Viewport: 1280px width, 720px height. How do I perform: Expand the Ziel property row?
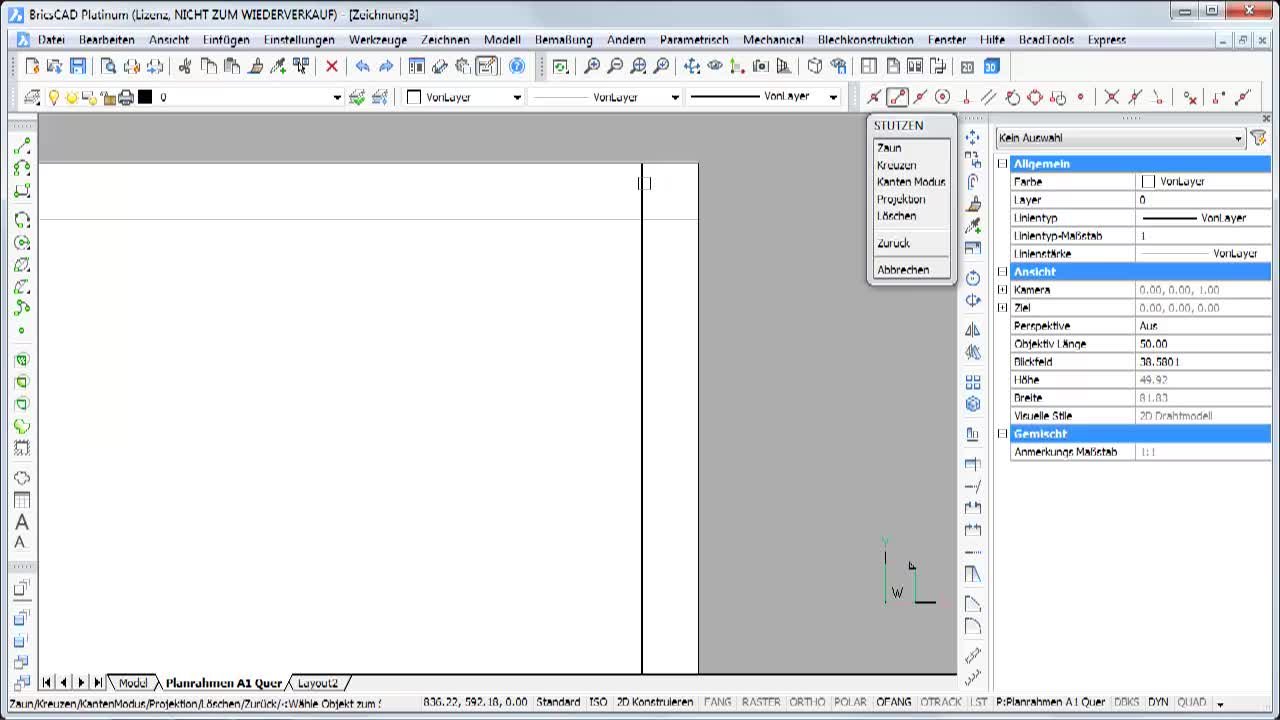(1002, 307)
